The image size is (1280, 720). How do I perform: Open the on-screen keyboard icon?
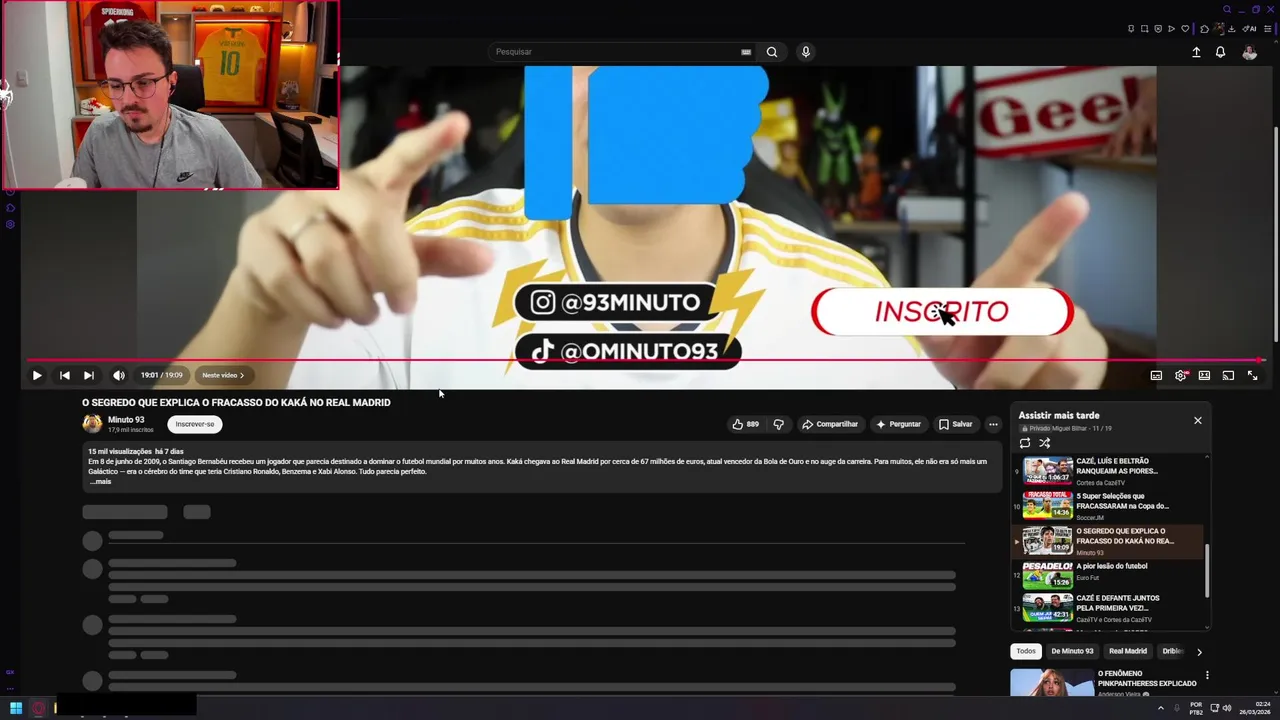click(x=746, y=52)
